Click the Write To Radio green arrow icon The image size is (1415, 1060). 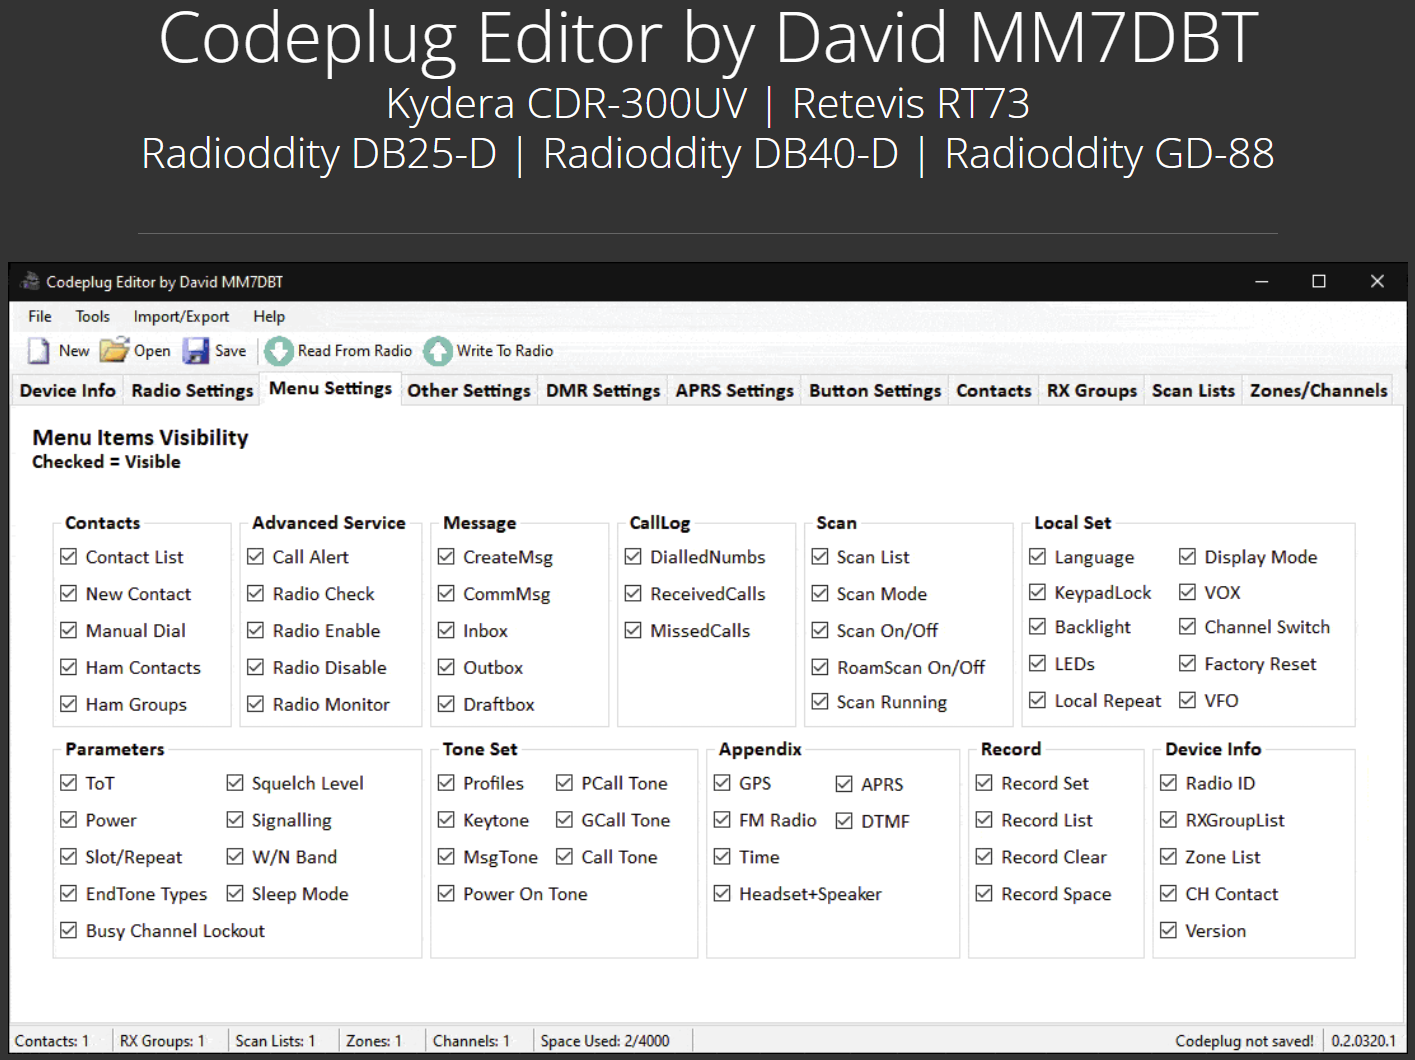click(x=438, y=350)
